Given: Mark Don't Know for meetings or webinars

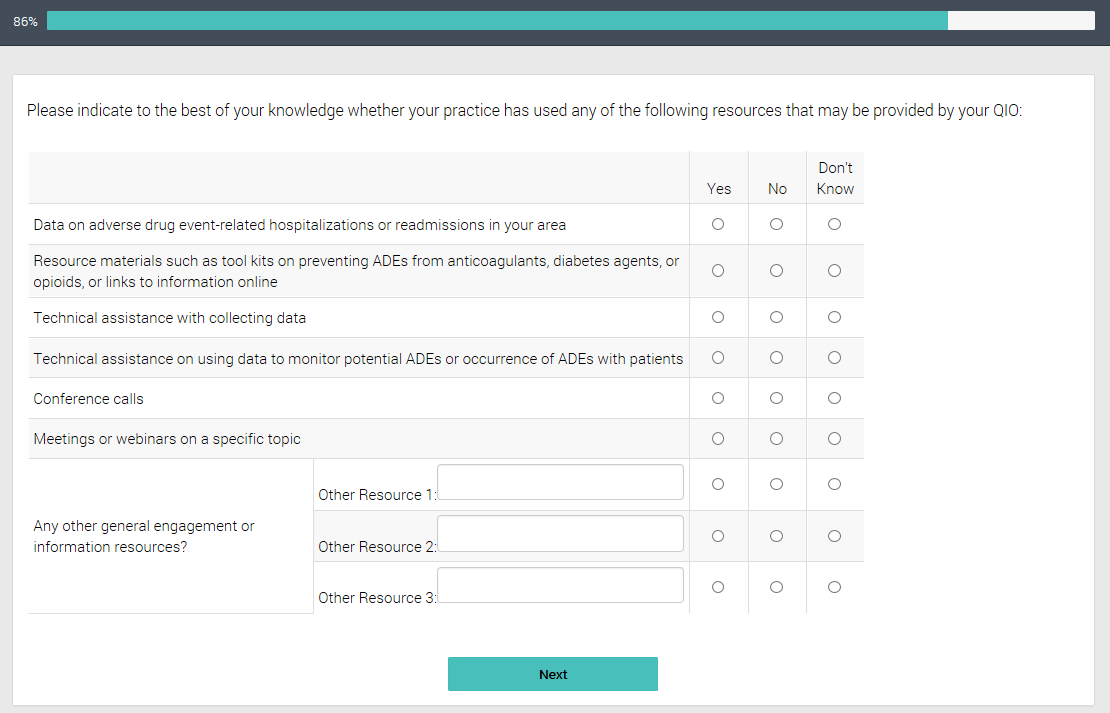Looking at the screenshot, I should tap(835, 439).
